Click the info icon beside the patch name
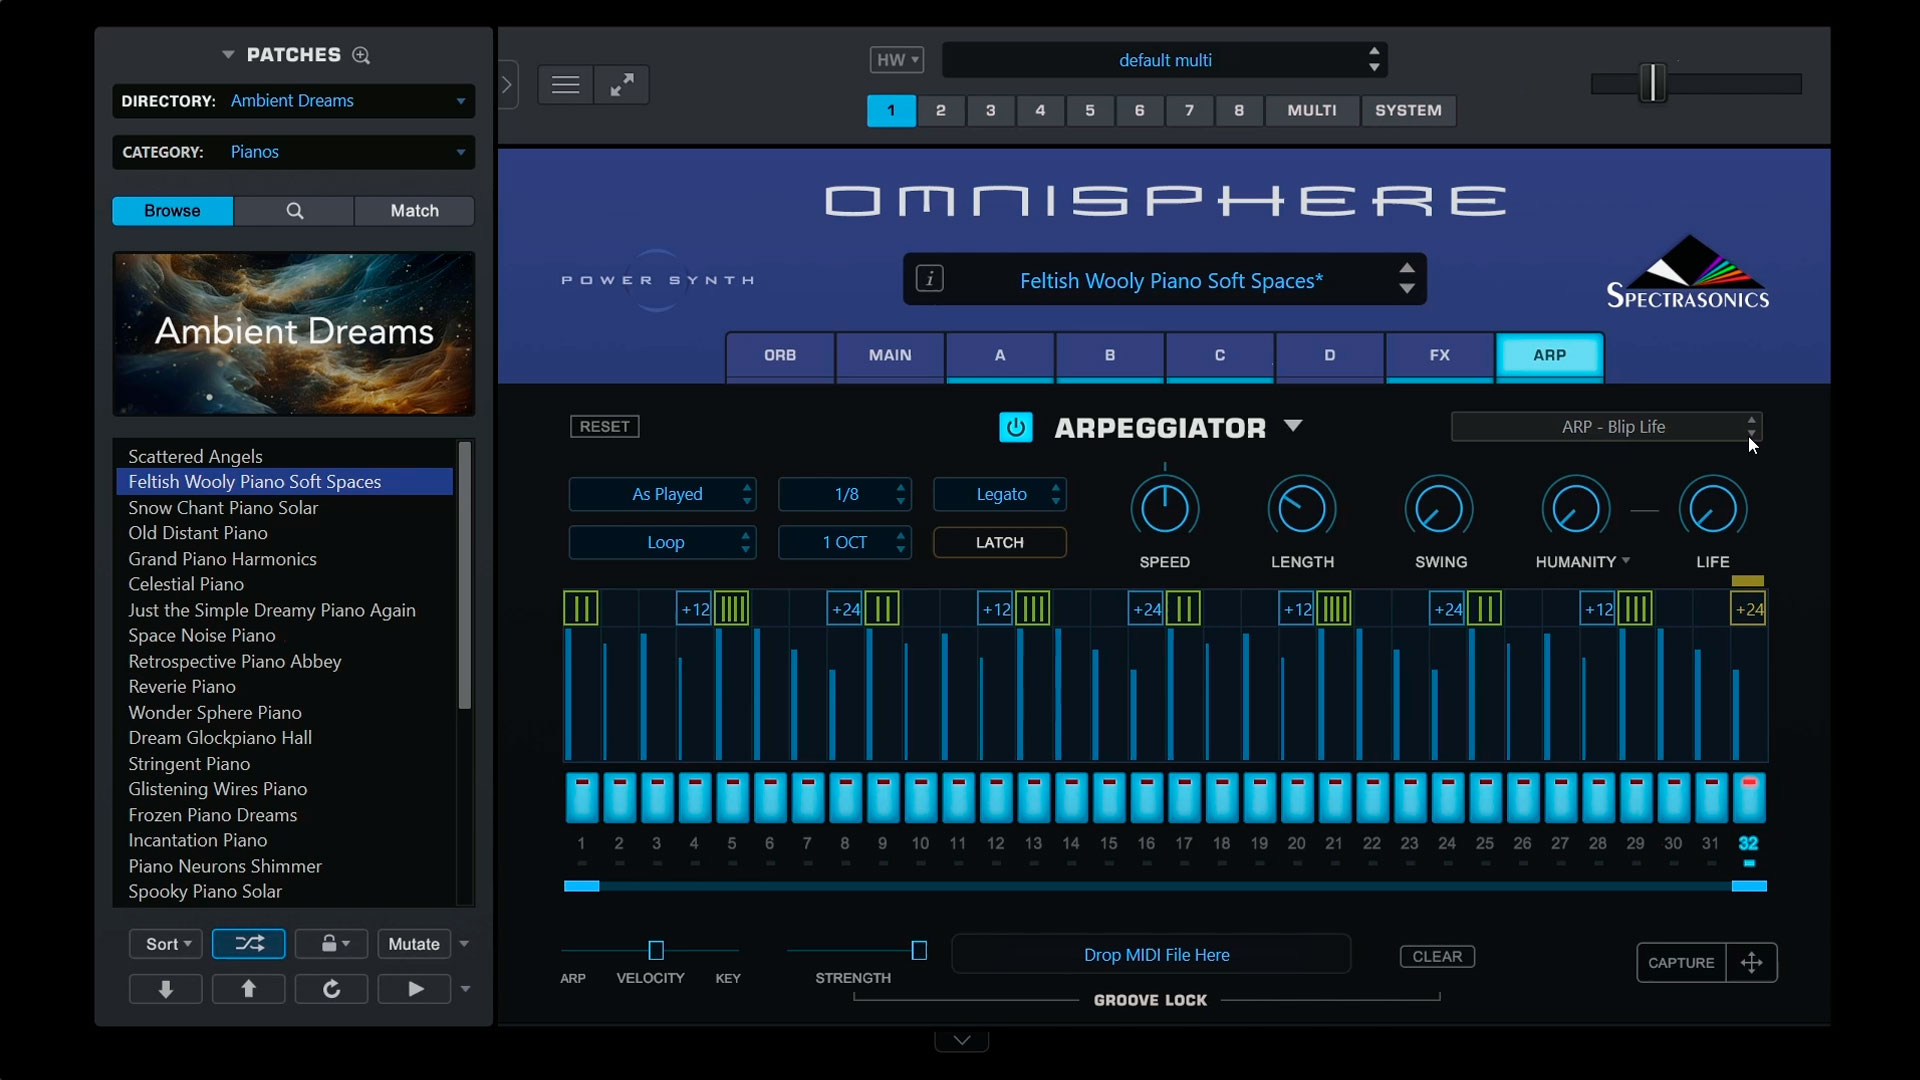Image resolution: width=1920 pixels, height=1080 pixels. click(x=931, y=279)
